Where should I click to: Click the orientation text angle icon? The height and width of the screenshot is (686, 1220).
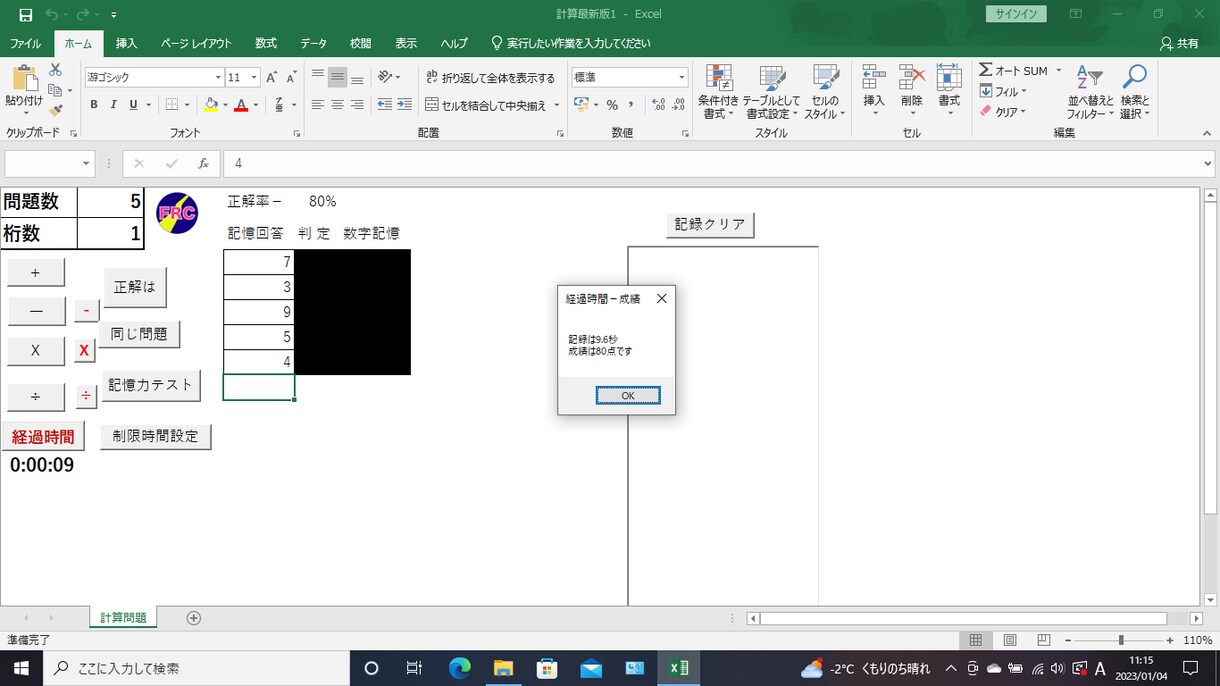pos(385,77)
